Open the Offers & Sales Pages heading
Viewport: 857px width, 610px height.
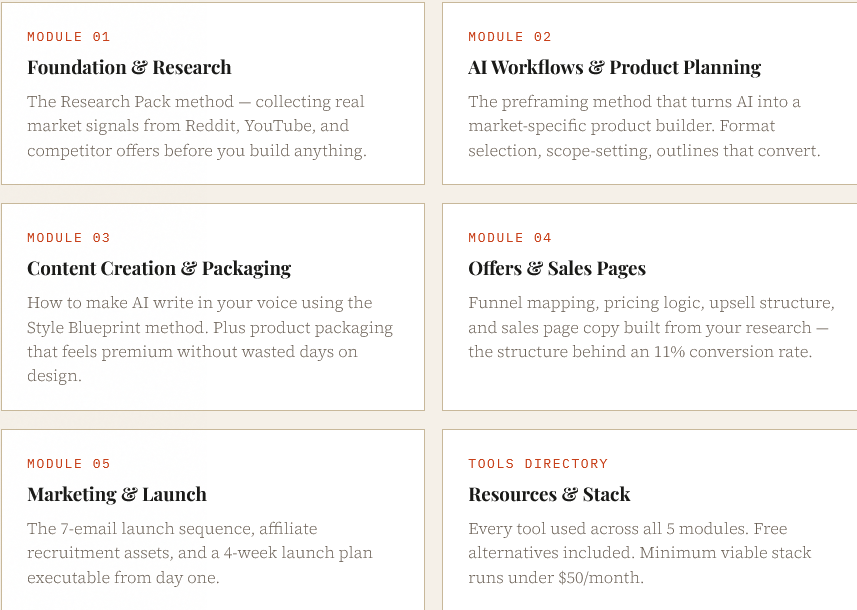point(557,269)
